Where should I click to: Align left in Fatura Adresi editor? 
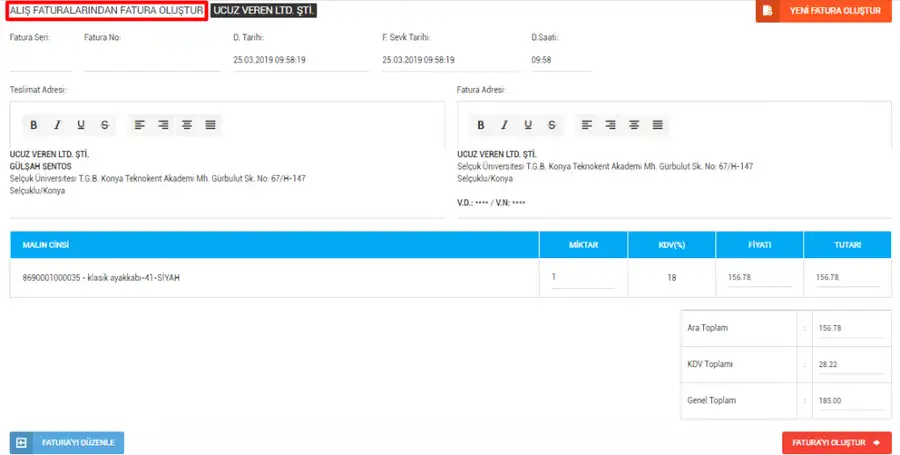click(x=587, y=125)
